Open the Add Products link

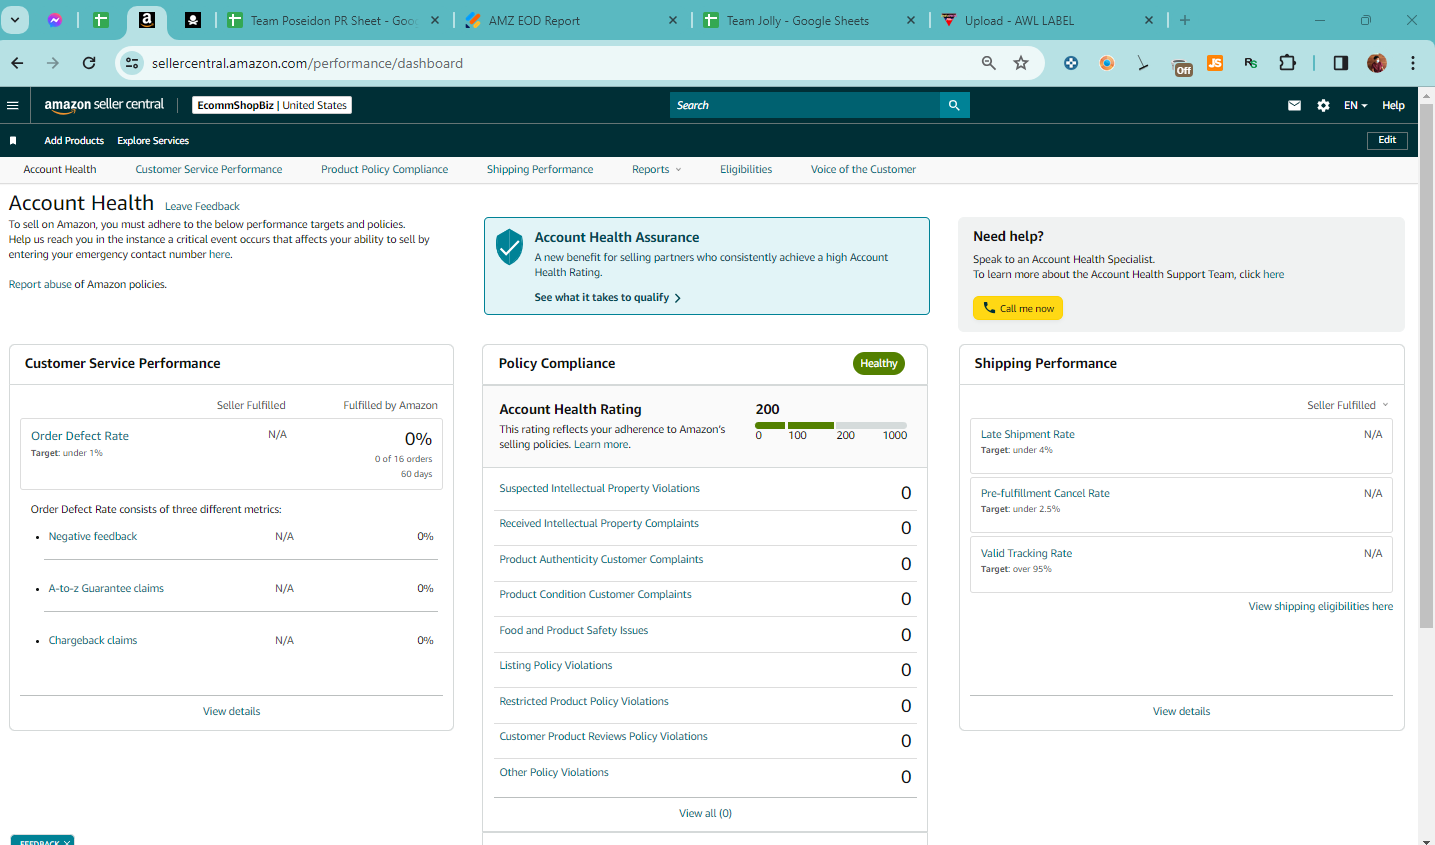[74, 141]
